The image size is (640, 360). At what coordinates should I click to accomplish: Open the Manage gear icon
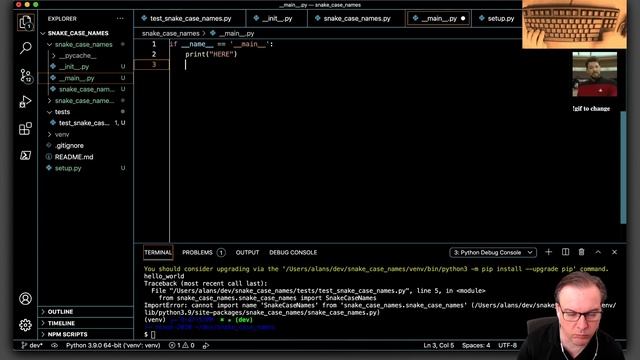tap(25, 325)
